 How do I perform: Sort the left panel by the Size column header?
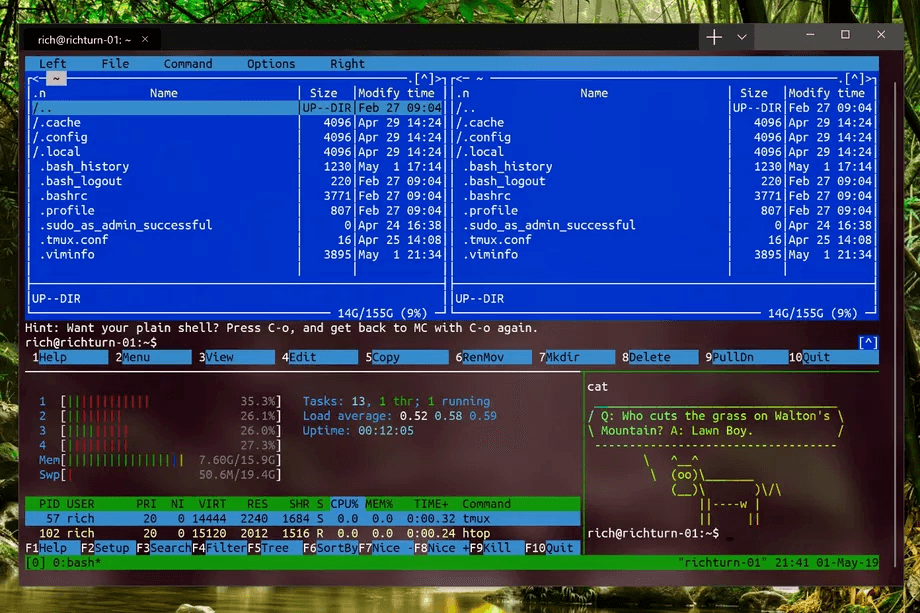(323, 92)
